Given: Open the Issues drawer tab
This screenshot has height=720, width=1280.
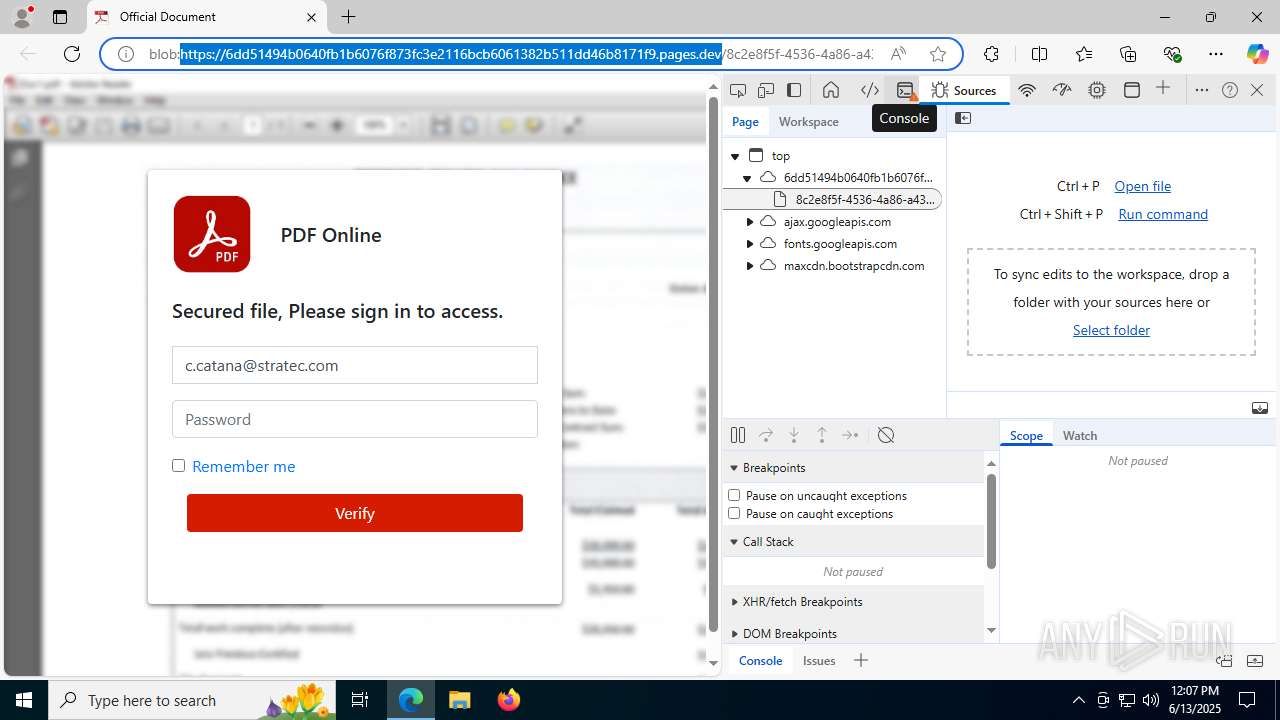Looking at the screenshot, I should pyautogui.click(x=819, y=660).
